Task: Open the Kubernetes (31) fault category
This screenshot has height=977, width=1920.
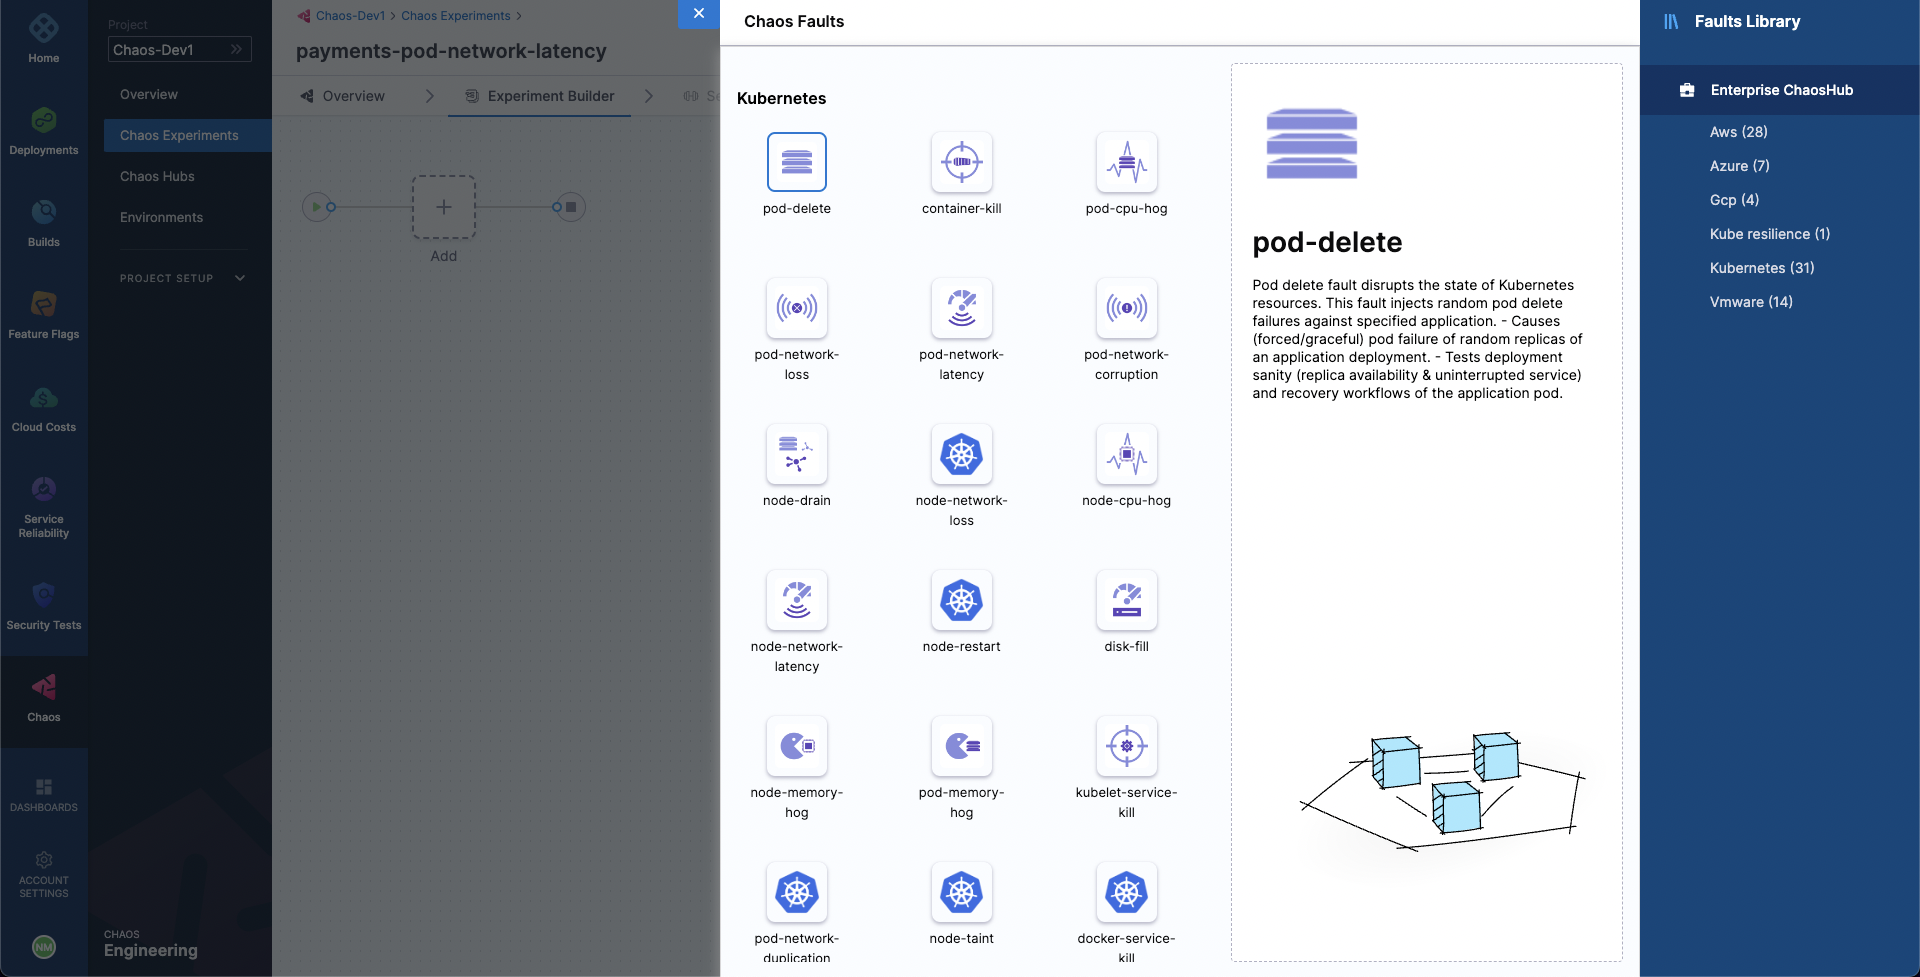Action: coord(1761,268)
